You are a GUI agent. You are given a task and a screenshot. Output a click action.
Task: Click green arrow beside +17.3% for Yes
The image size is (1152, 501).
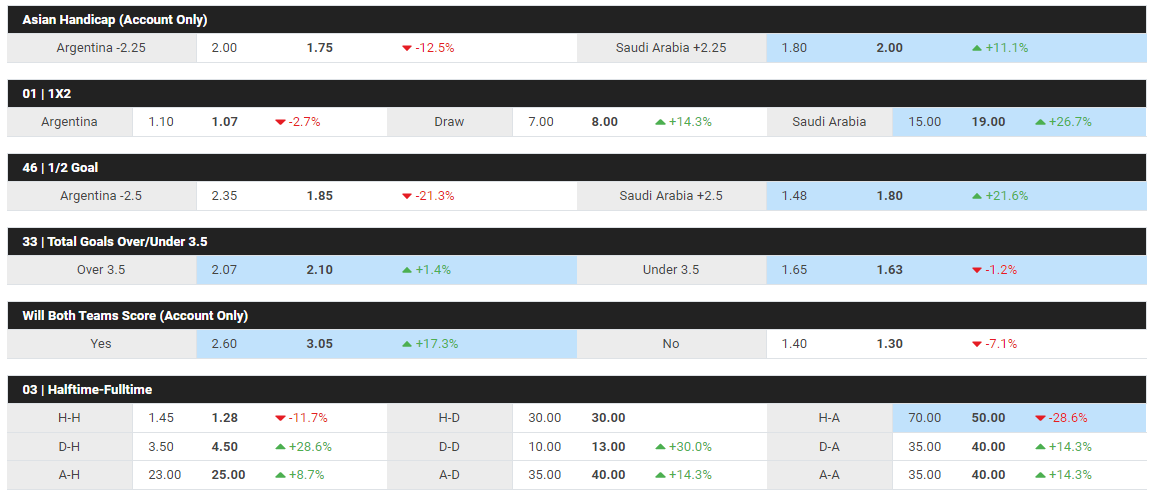coord(406,344)
